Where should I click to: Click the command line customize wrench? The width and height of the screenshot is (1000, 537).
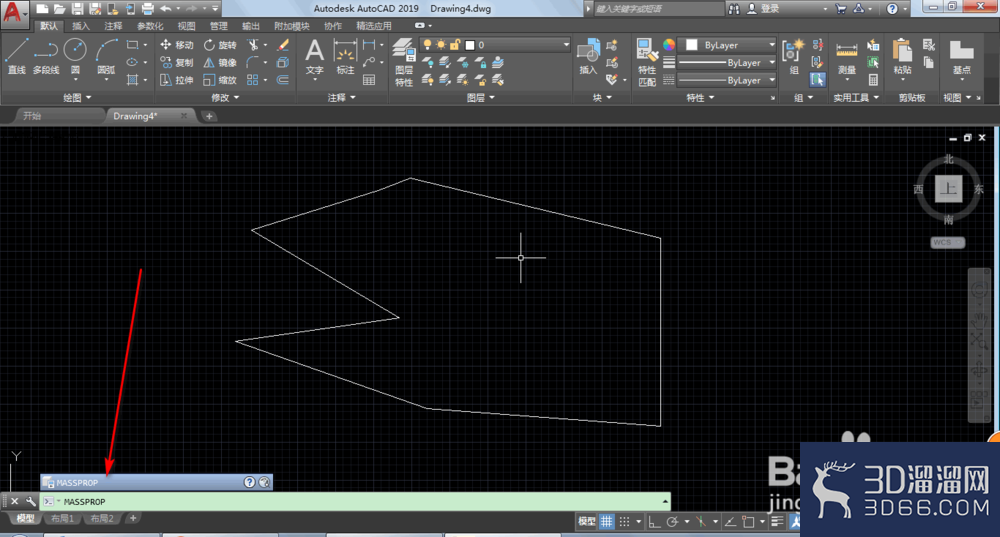tap(30, 501)
